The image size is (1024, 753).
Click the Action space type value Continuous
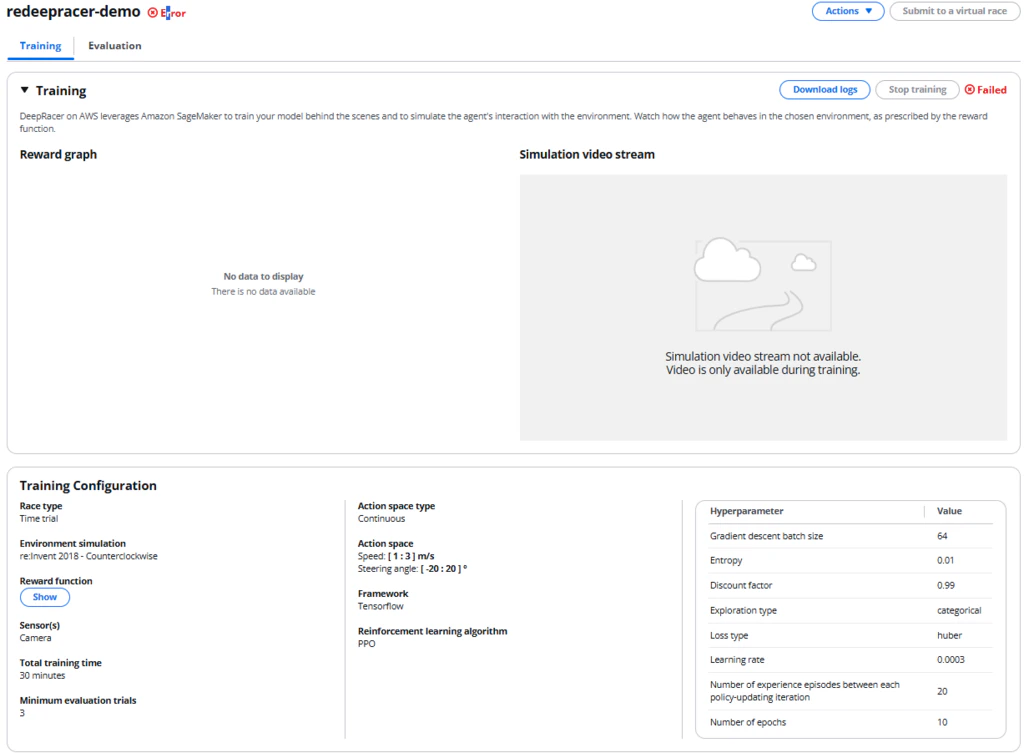(381, 519)
